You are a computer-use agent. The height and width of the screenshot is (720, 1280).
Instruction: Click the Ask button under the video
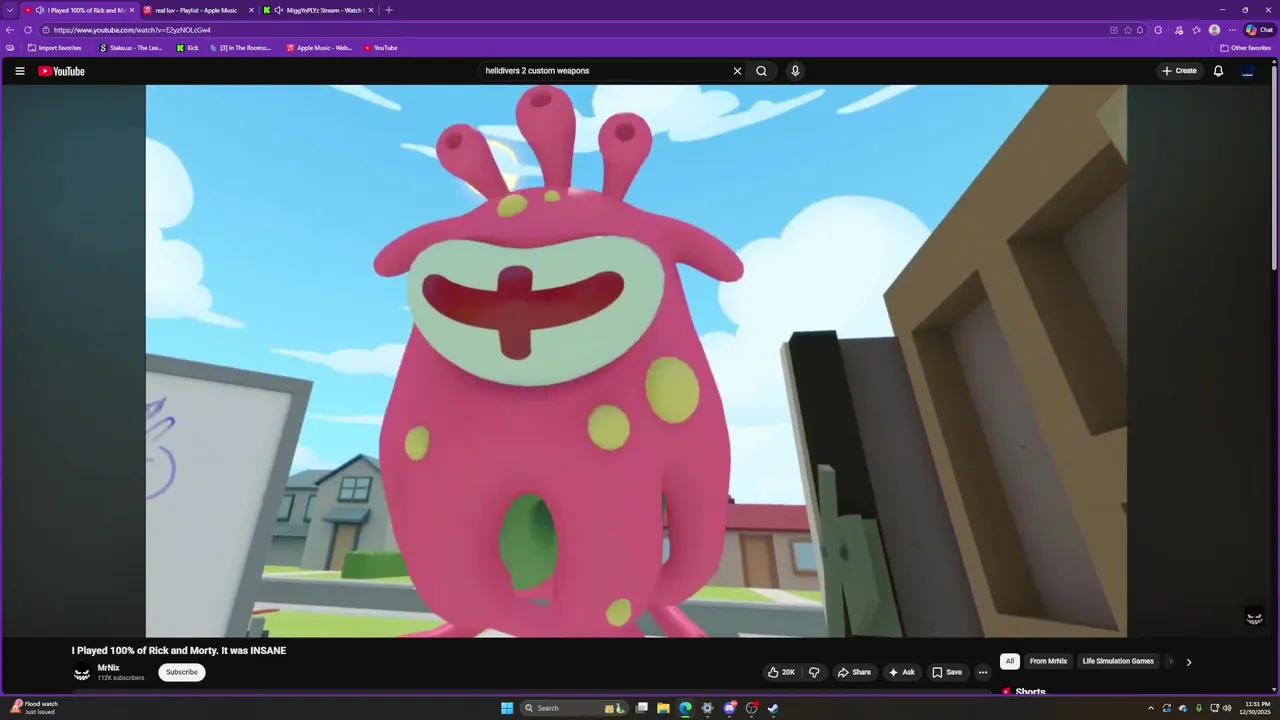tap(901, 672)
